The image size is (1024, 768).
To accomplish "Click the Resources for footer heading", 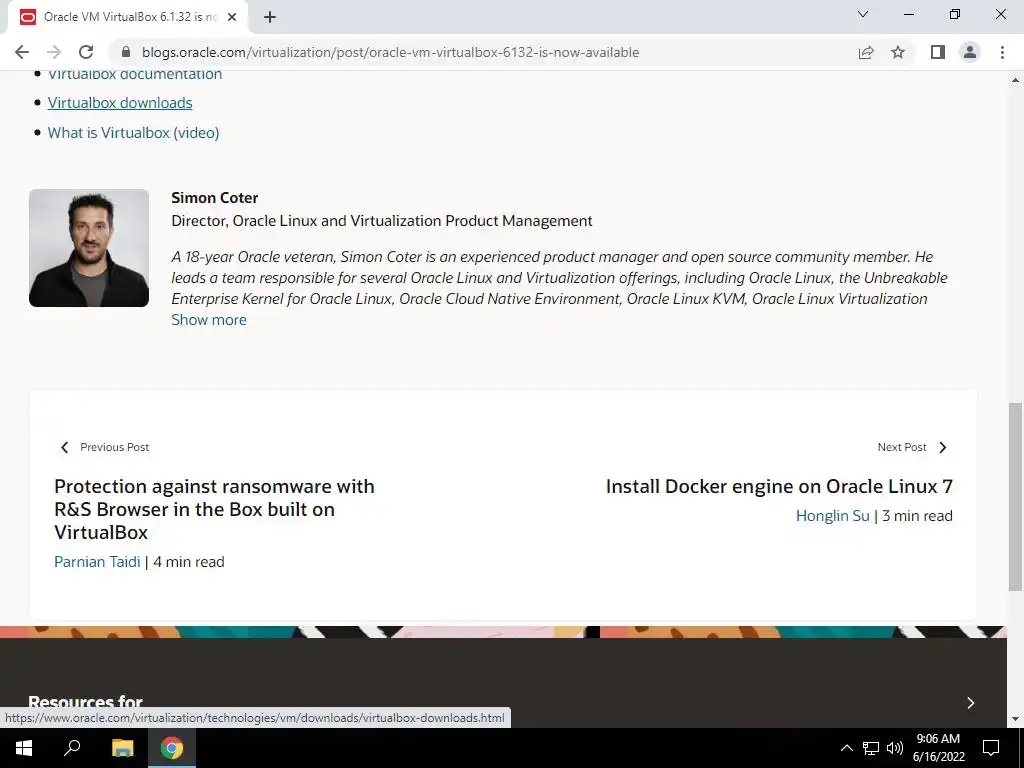I will tap(86, 702).
